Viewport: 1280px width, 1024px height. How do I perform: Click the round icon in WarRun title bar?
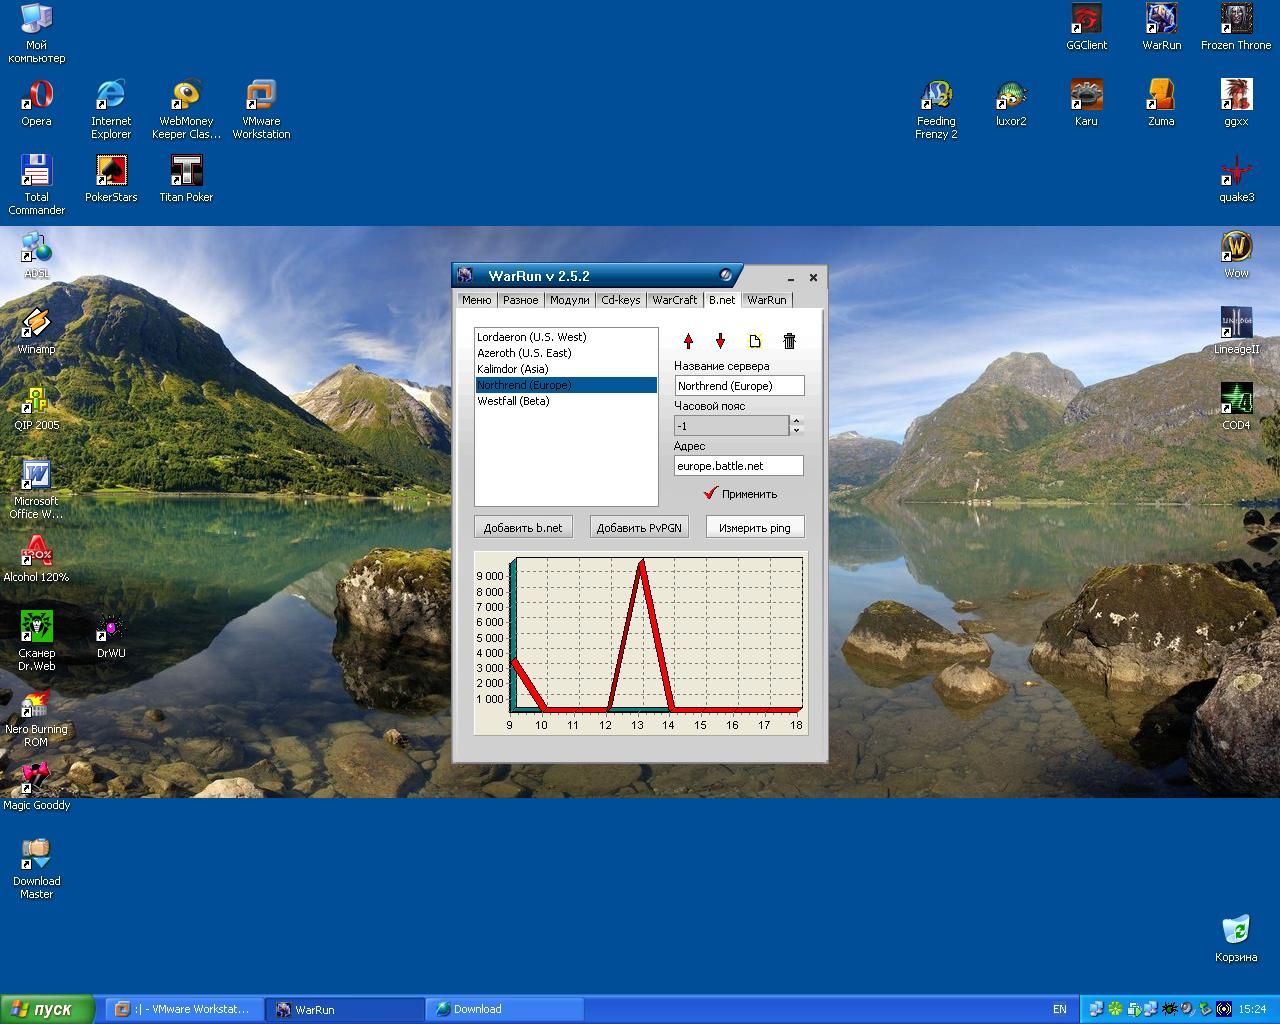[x=726, y=276]
